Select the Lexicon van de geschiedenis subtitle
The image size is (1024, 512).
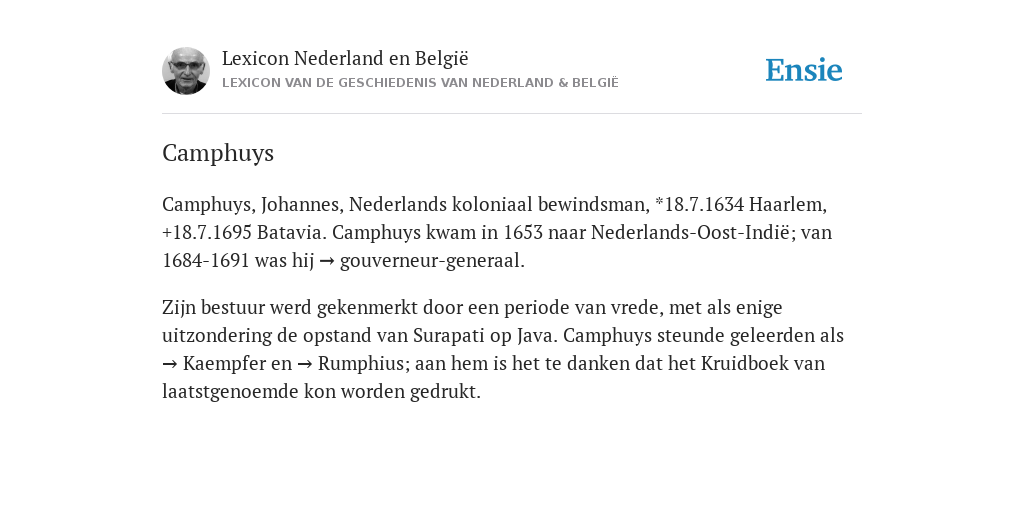pyautogui.click(x=420, y=83)
